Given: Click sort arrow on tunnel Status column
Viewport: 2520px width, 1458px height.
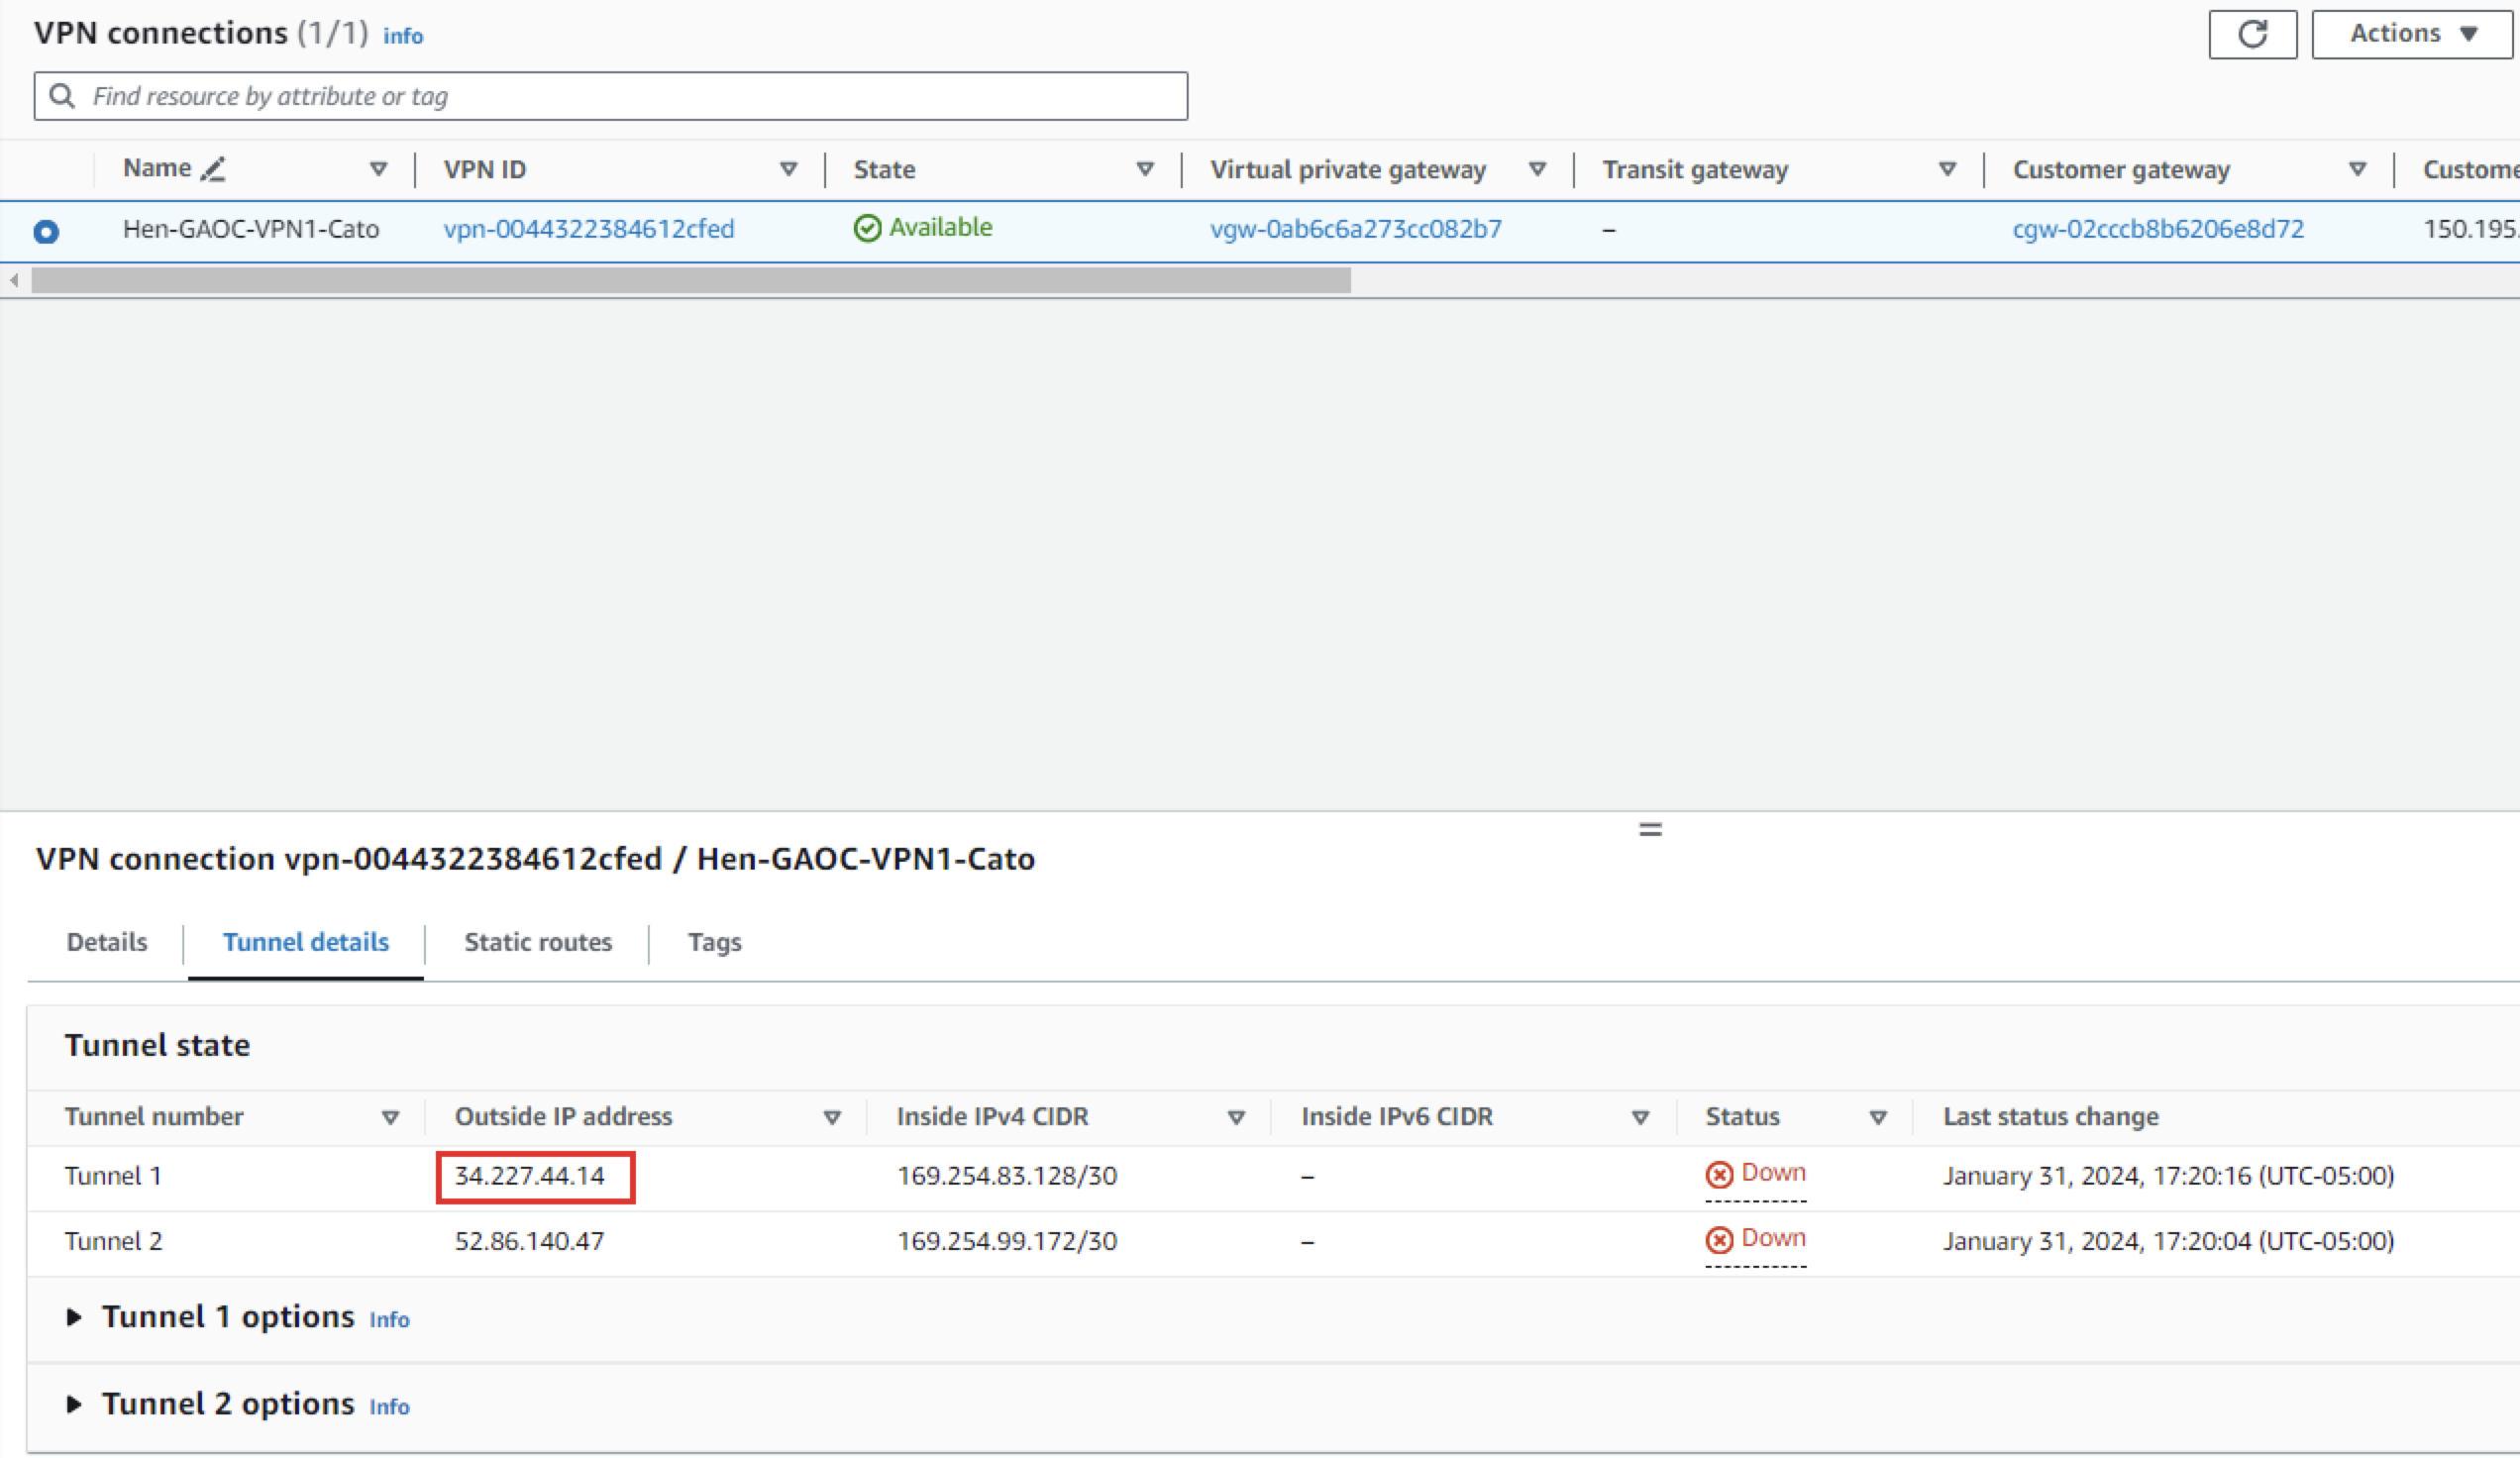Looking at the screenshot, I should 1877,1117.
